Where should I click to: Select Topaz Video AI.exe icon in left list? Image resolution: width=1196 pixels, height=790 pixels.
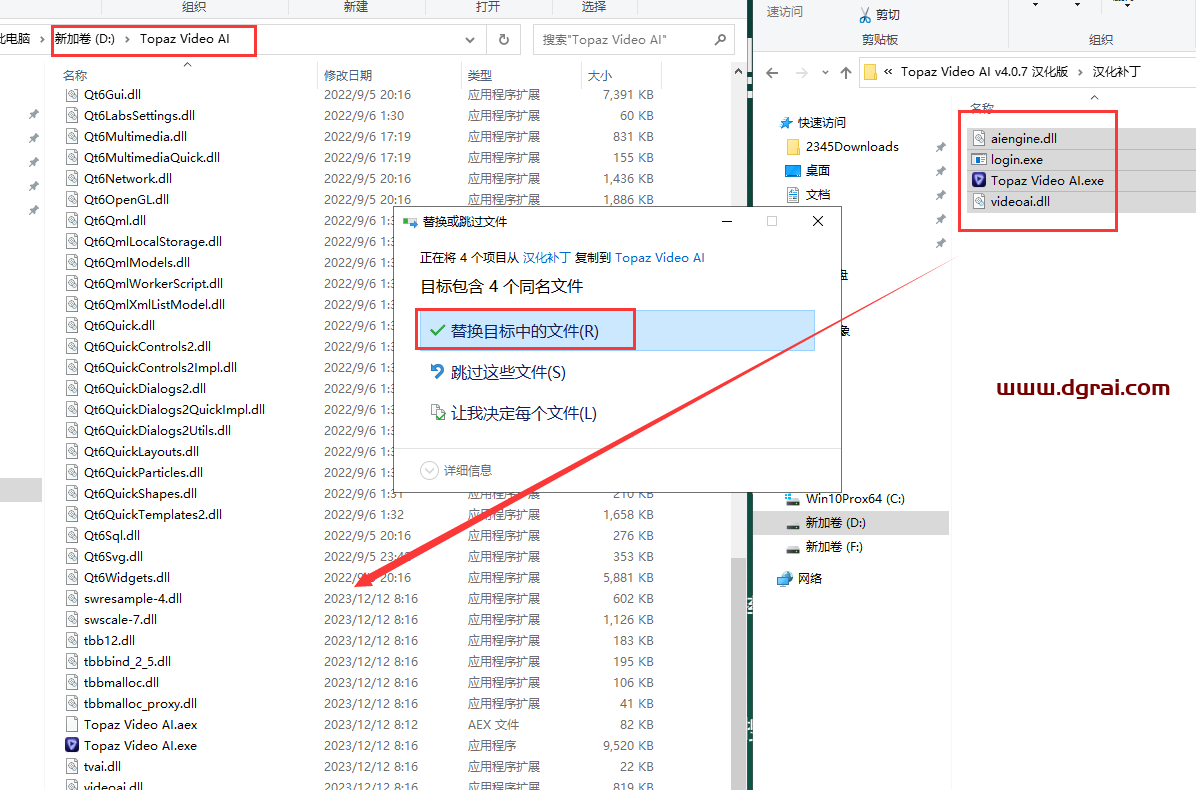(x=72, y=745)
